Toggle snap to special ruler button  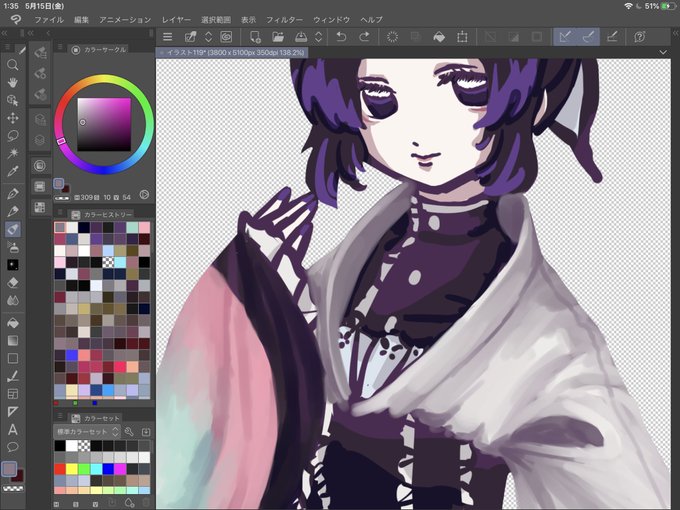coord(588,37)
